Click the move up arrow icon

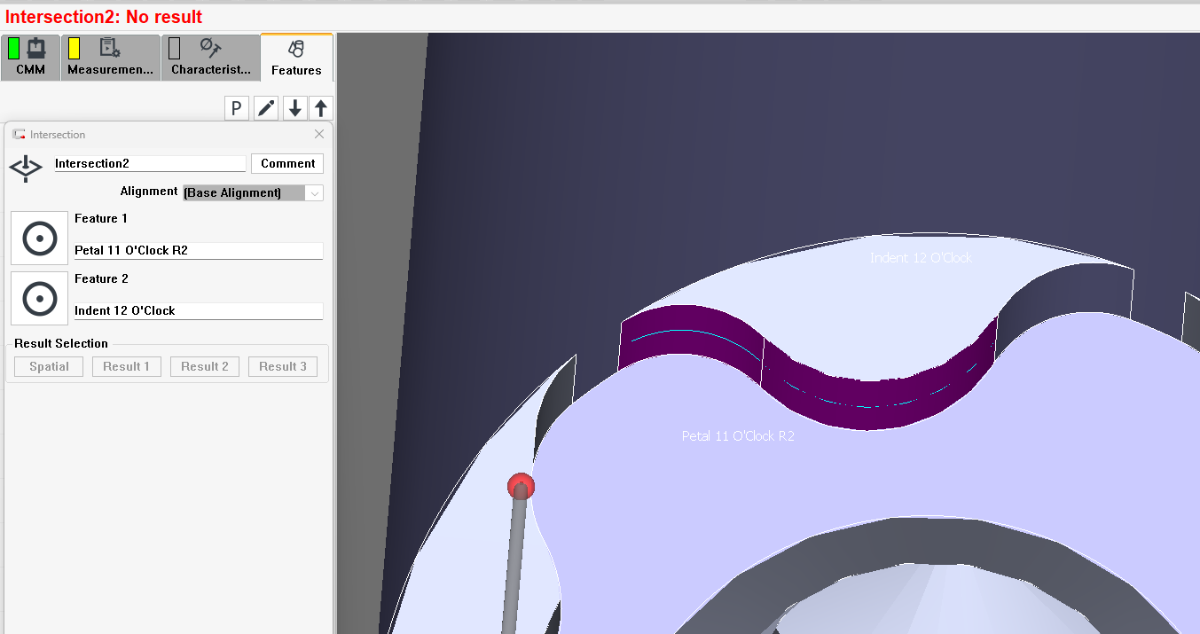click(321, 109)
